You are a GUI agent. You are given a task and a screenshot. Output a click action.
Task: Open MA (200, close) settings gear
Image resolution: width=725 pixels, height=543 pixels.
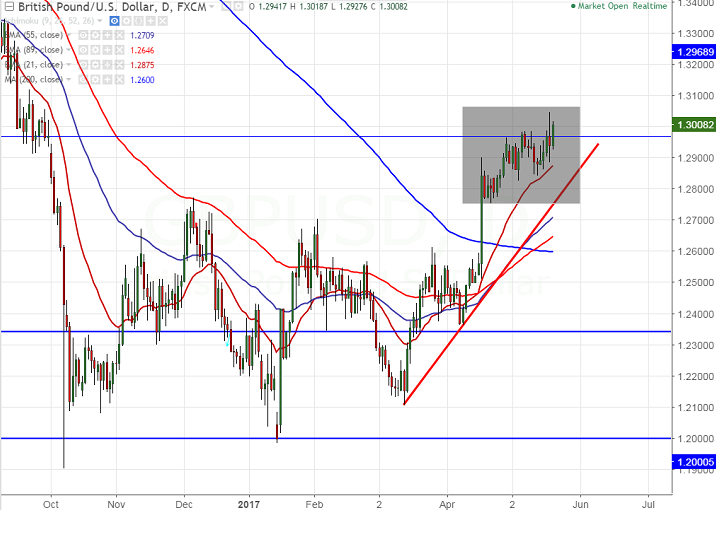[95, 80]
